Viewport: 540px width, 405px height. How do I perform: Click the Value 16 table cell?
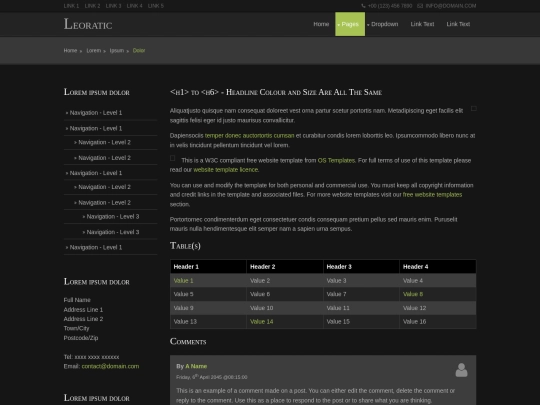pos(438,322)
